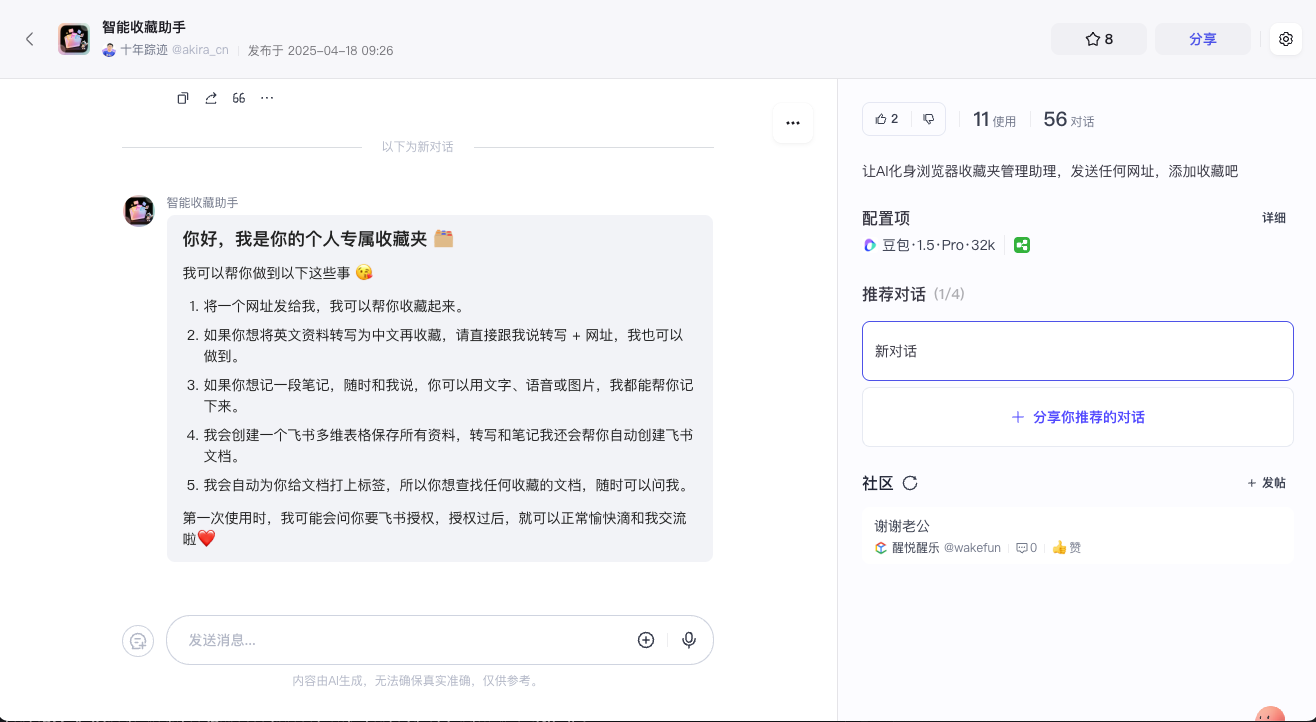Go back using the left arrow
Screen dimensions: 1316x722
pos(30,39)
